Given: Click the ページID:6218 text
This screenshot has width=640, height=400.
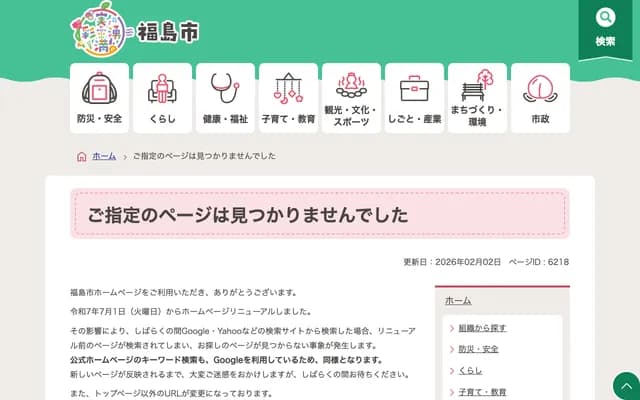Looking at the screenshot, I should point(539,262).
